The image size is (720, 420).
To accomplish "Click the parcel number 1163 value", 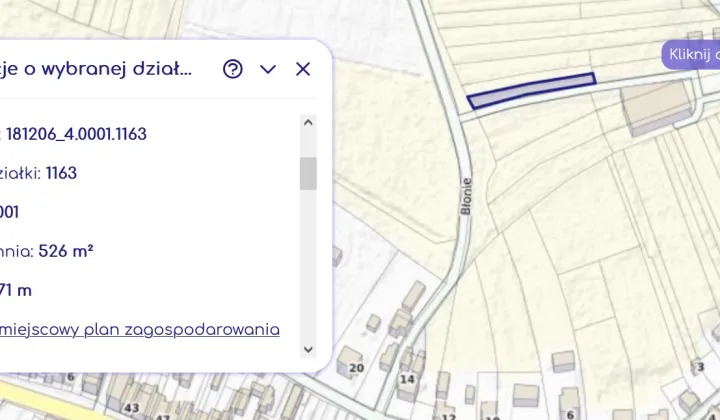I will (x=62, y=173).
